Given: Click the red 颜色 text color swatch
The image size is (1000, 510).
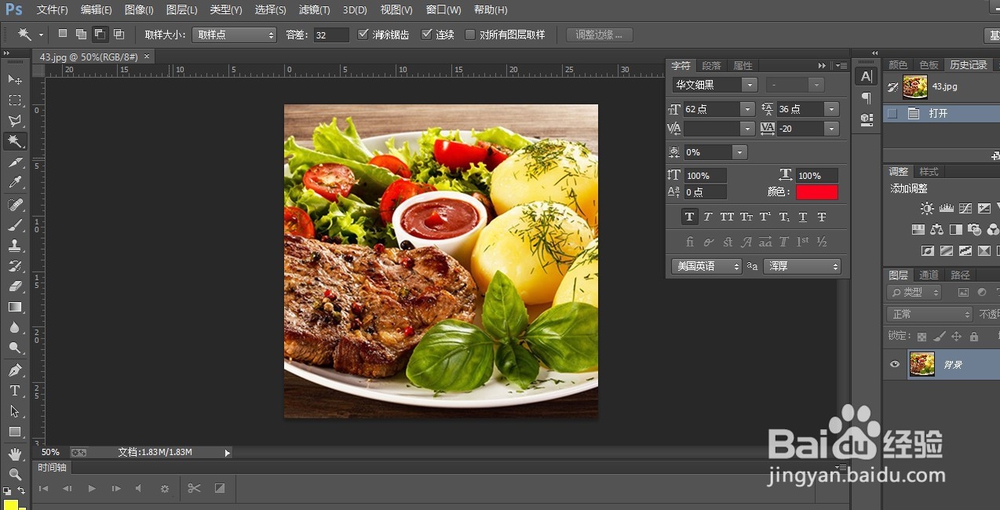Looking at the screenshot, I should [x=817, y=192].
